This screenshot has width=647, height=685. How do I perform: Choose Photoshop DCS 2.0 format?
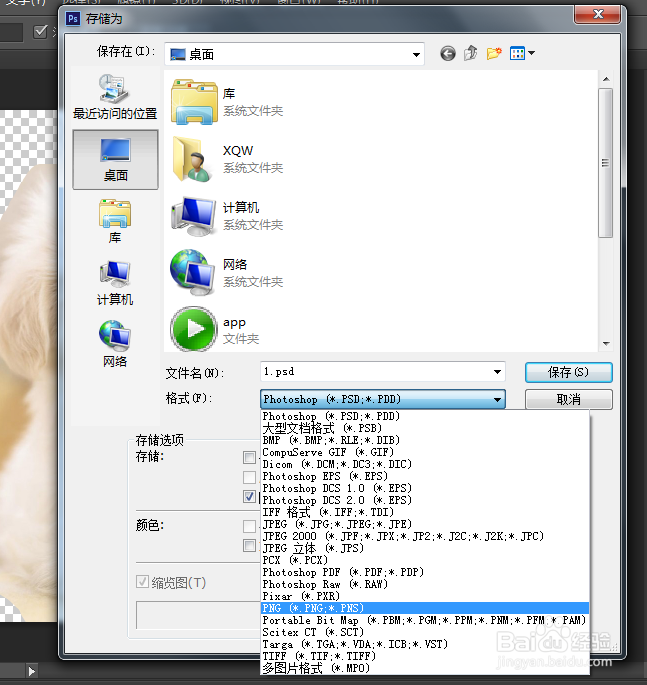click(x=425, y=500)
